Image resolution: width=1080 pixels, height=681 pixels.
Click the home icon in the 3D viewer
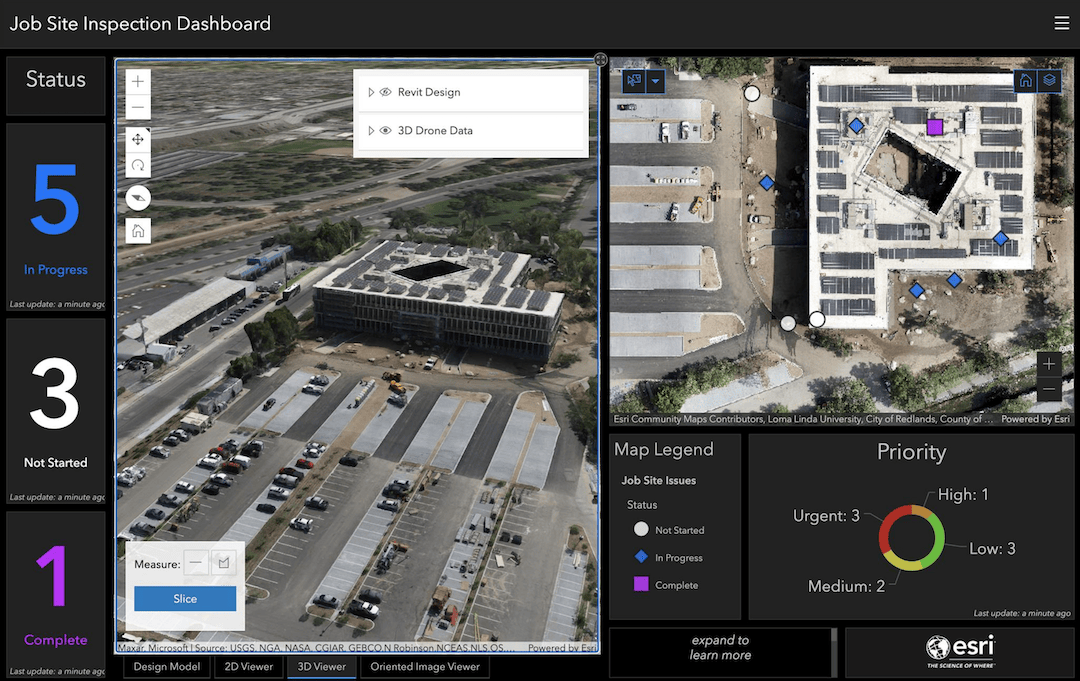[137, 230]
